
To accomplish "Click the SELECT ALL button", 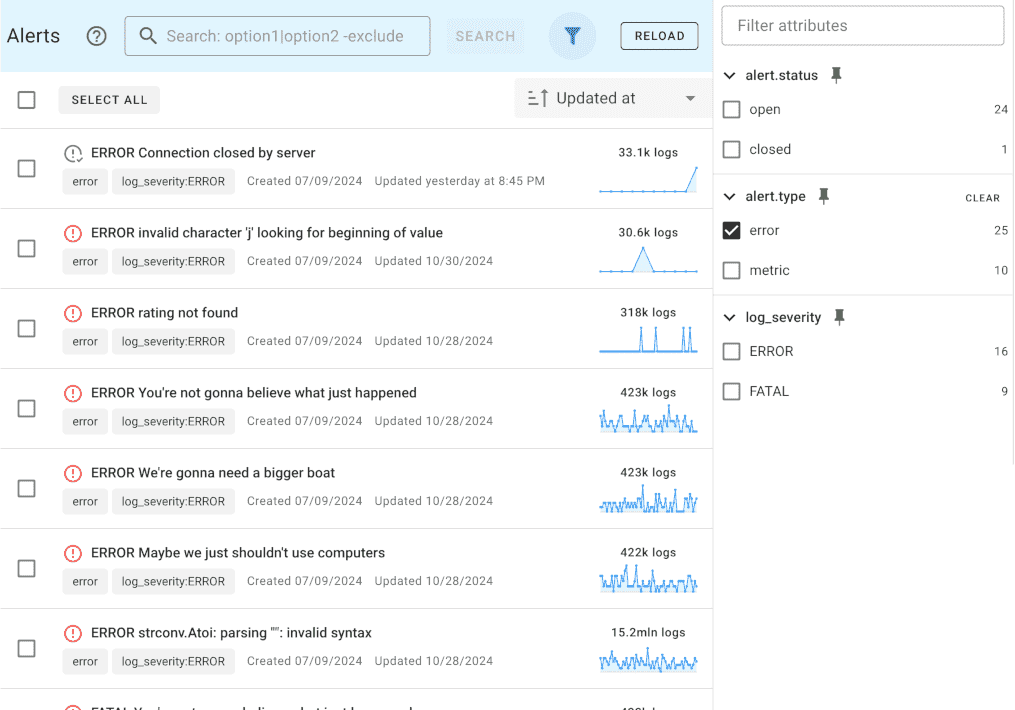I will pyautogui.click(x=108, y=99).
